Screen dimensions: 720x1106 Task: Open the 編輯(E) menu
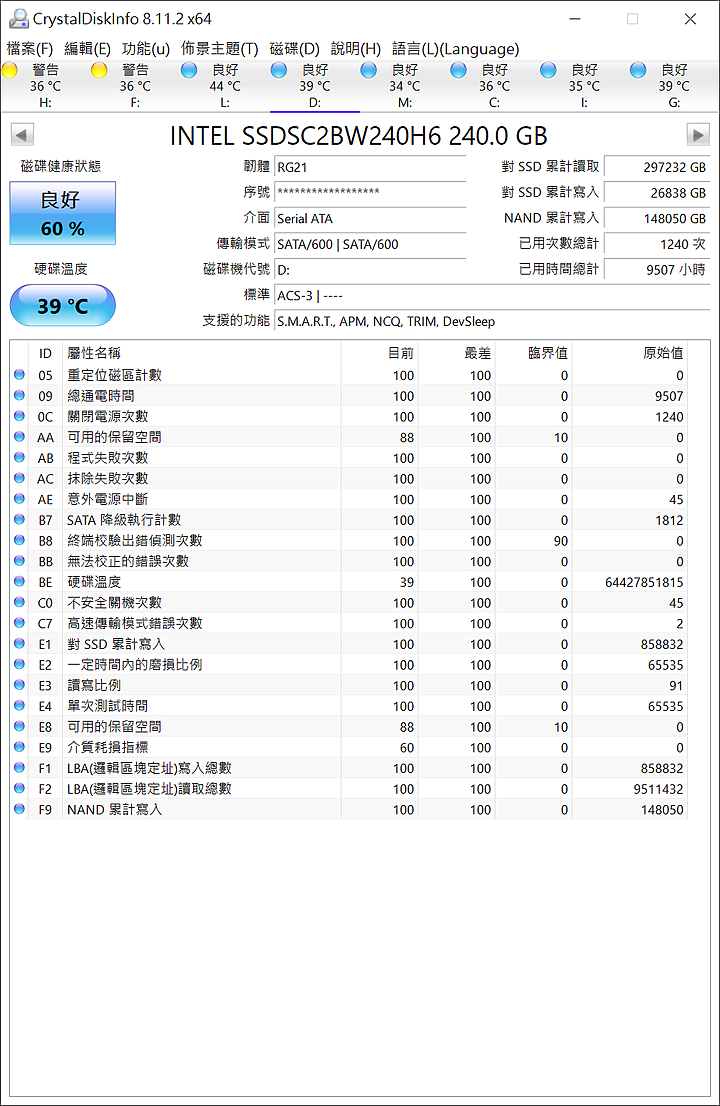tap(87, 49)
